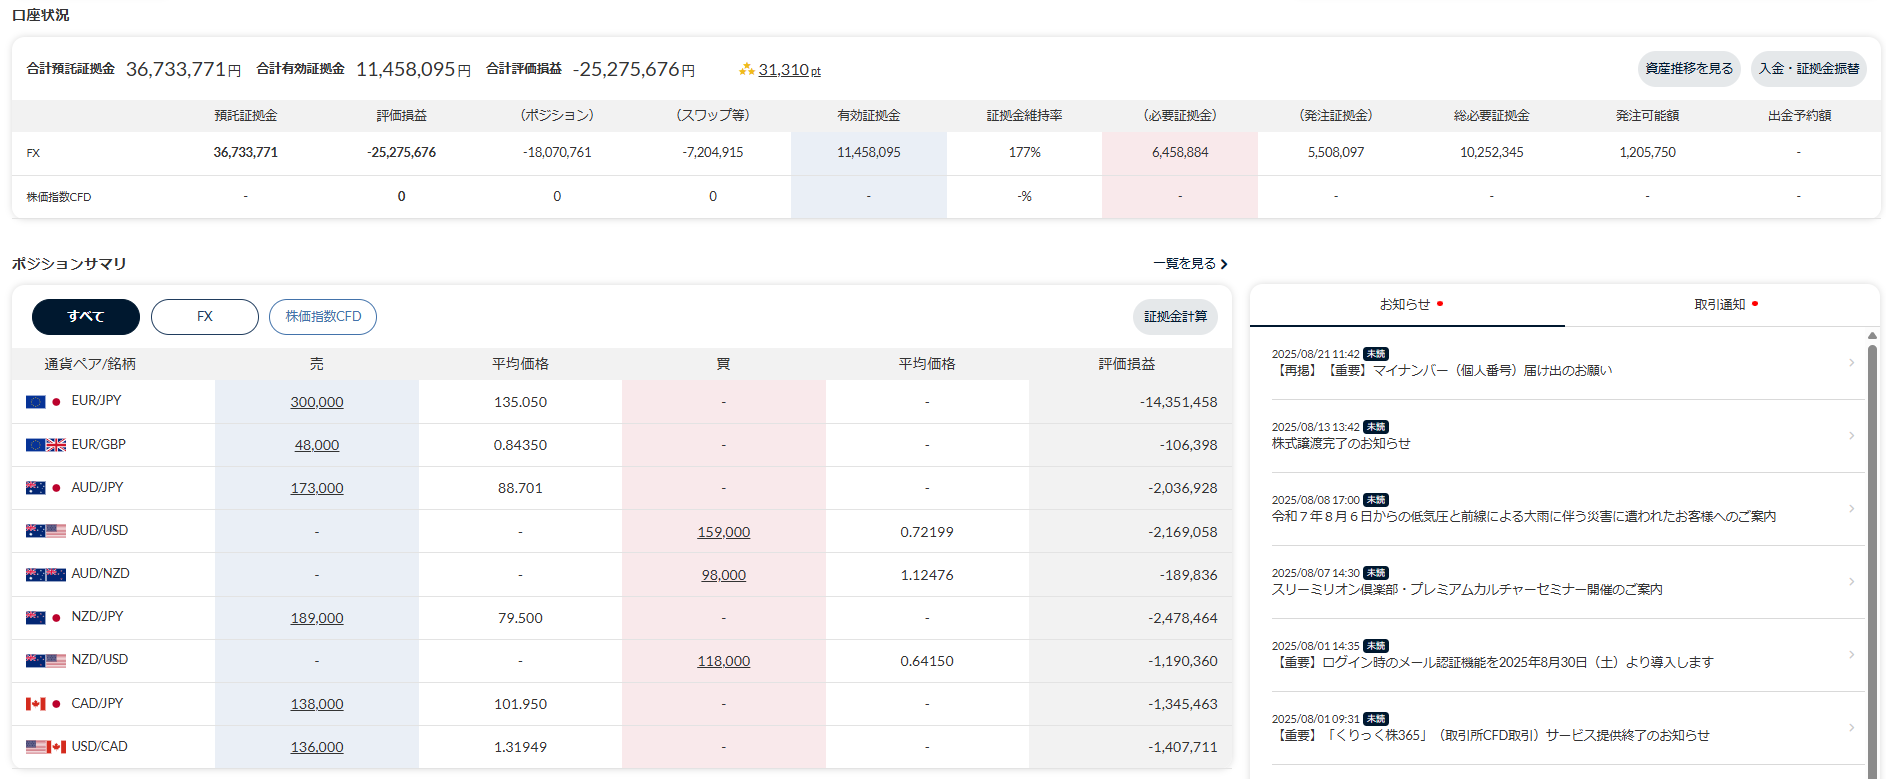This screenshot has height=779, width=1886.
Task: Click the 未読 badge on the 2025/08/21 notice
Action: pyautogui.click(x=1376, y=354)
